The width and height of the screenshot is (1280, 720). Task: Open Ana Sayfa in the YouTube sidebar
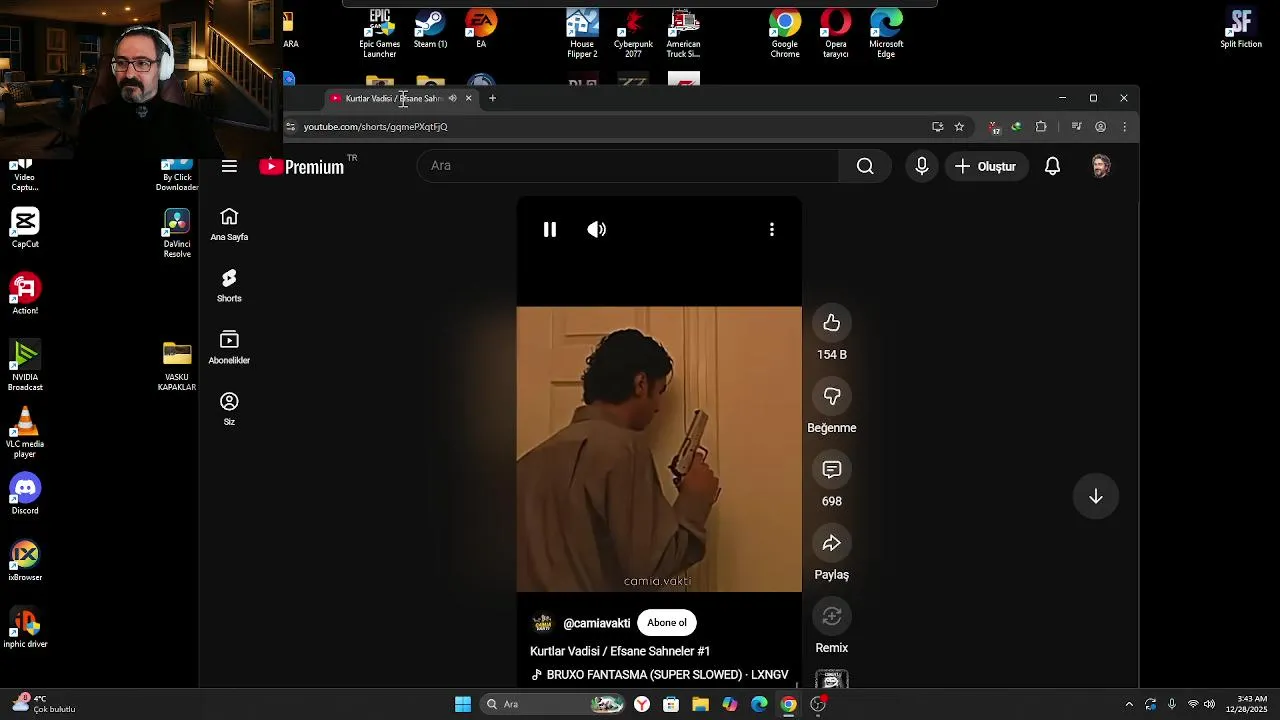click(x=229, y=225)
